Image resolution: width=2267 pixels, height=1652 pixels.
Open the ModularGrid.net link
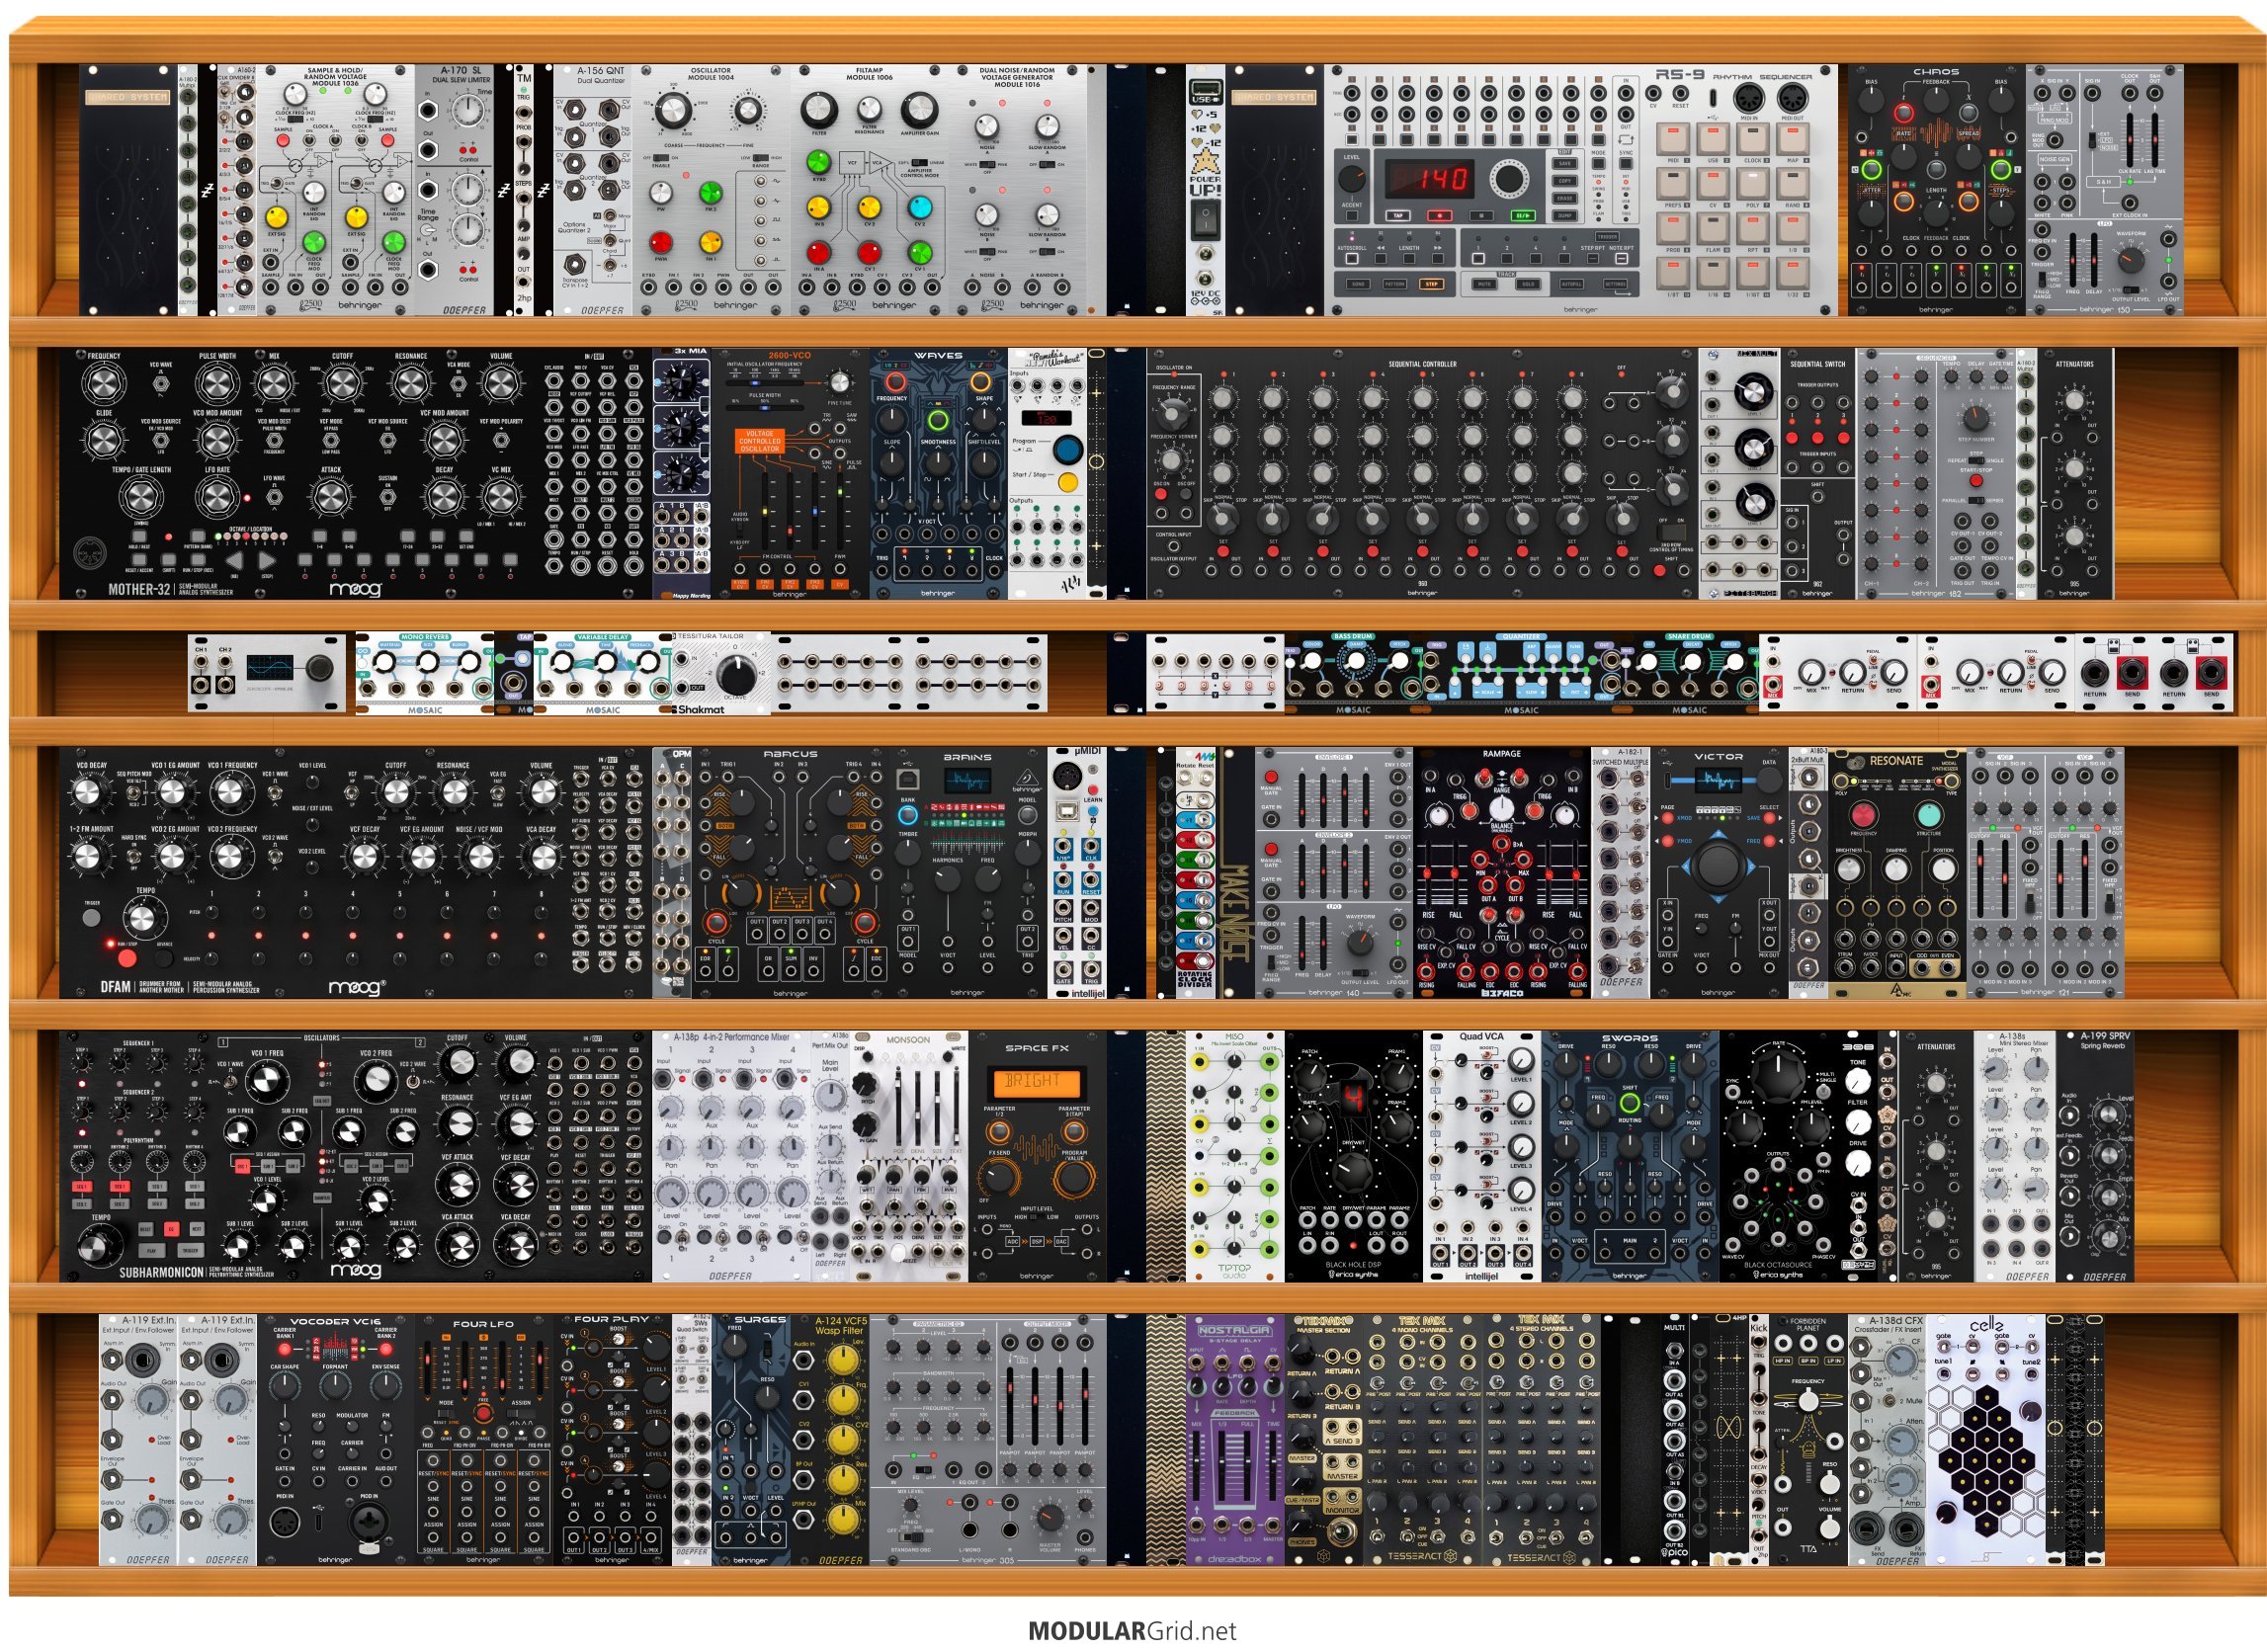click(1132, 1631)
